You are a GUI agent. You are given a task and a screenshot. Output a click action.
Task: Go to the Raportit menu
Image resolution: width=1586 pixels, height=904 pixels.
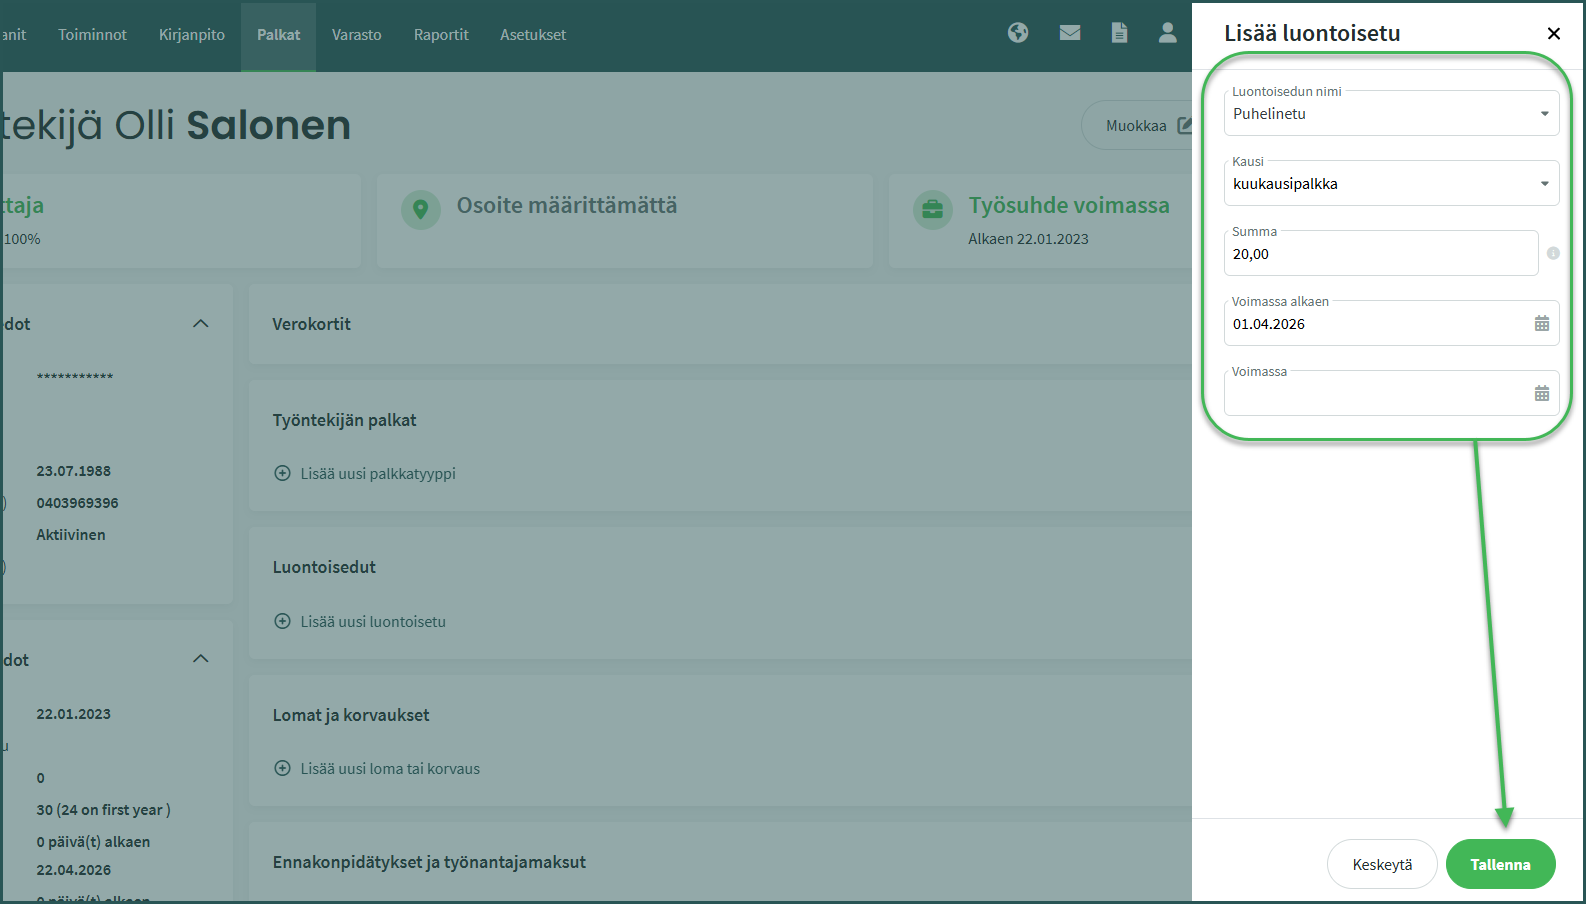click(x=441, y=35)
